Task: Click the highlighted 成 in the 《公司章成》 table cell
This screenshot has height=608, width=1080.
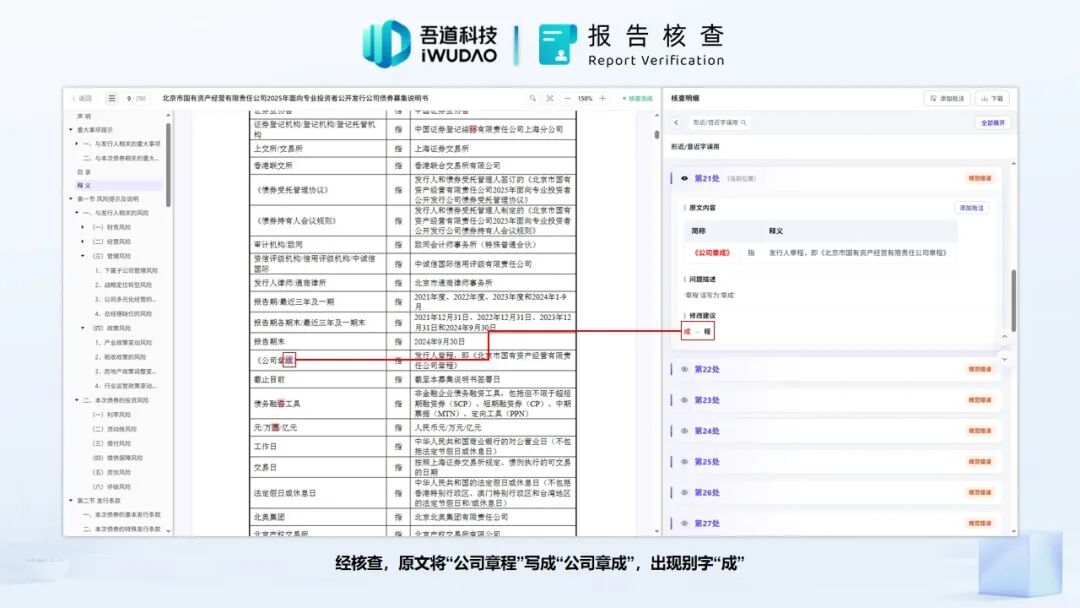Action: pos(289,360)
